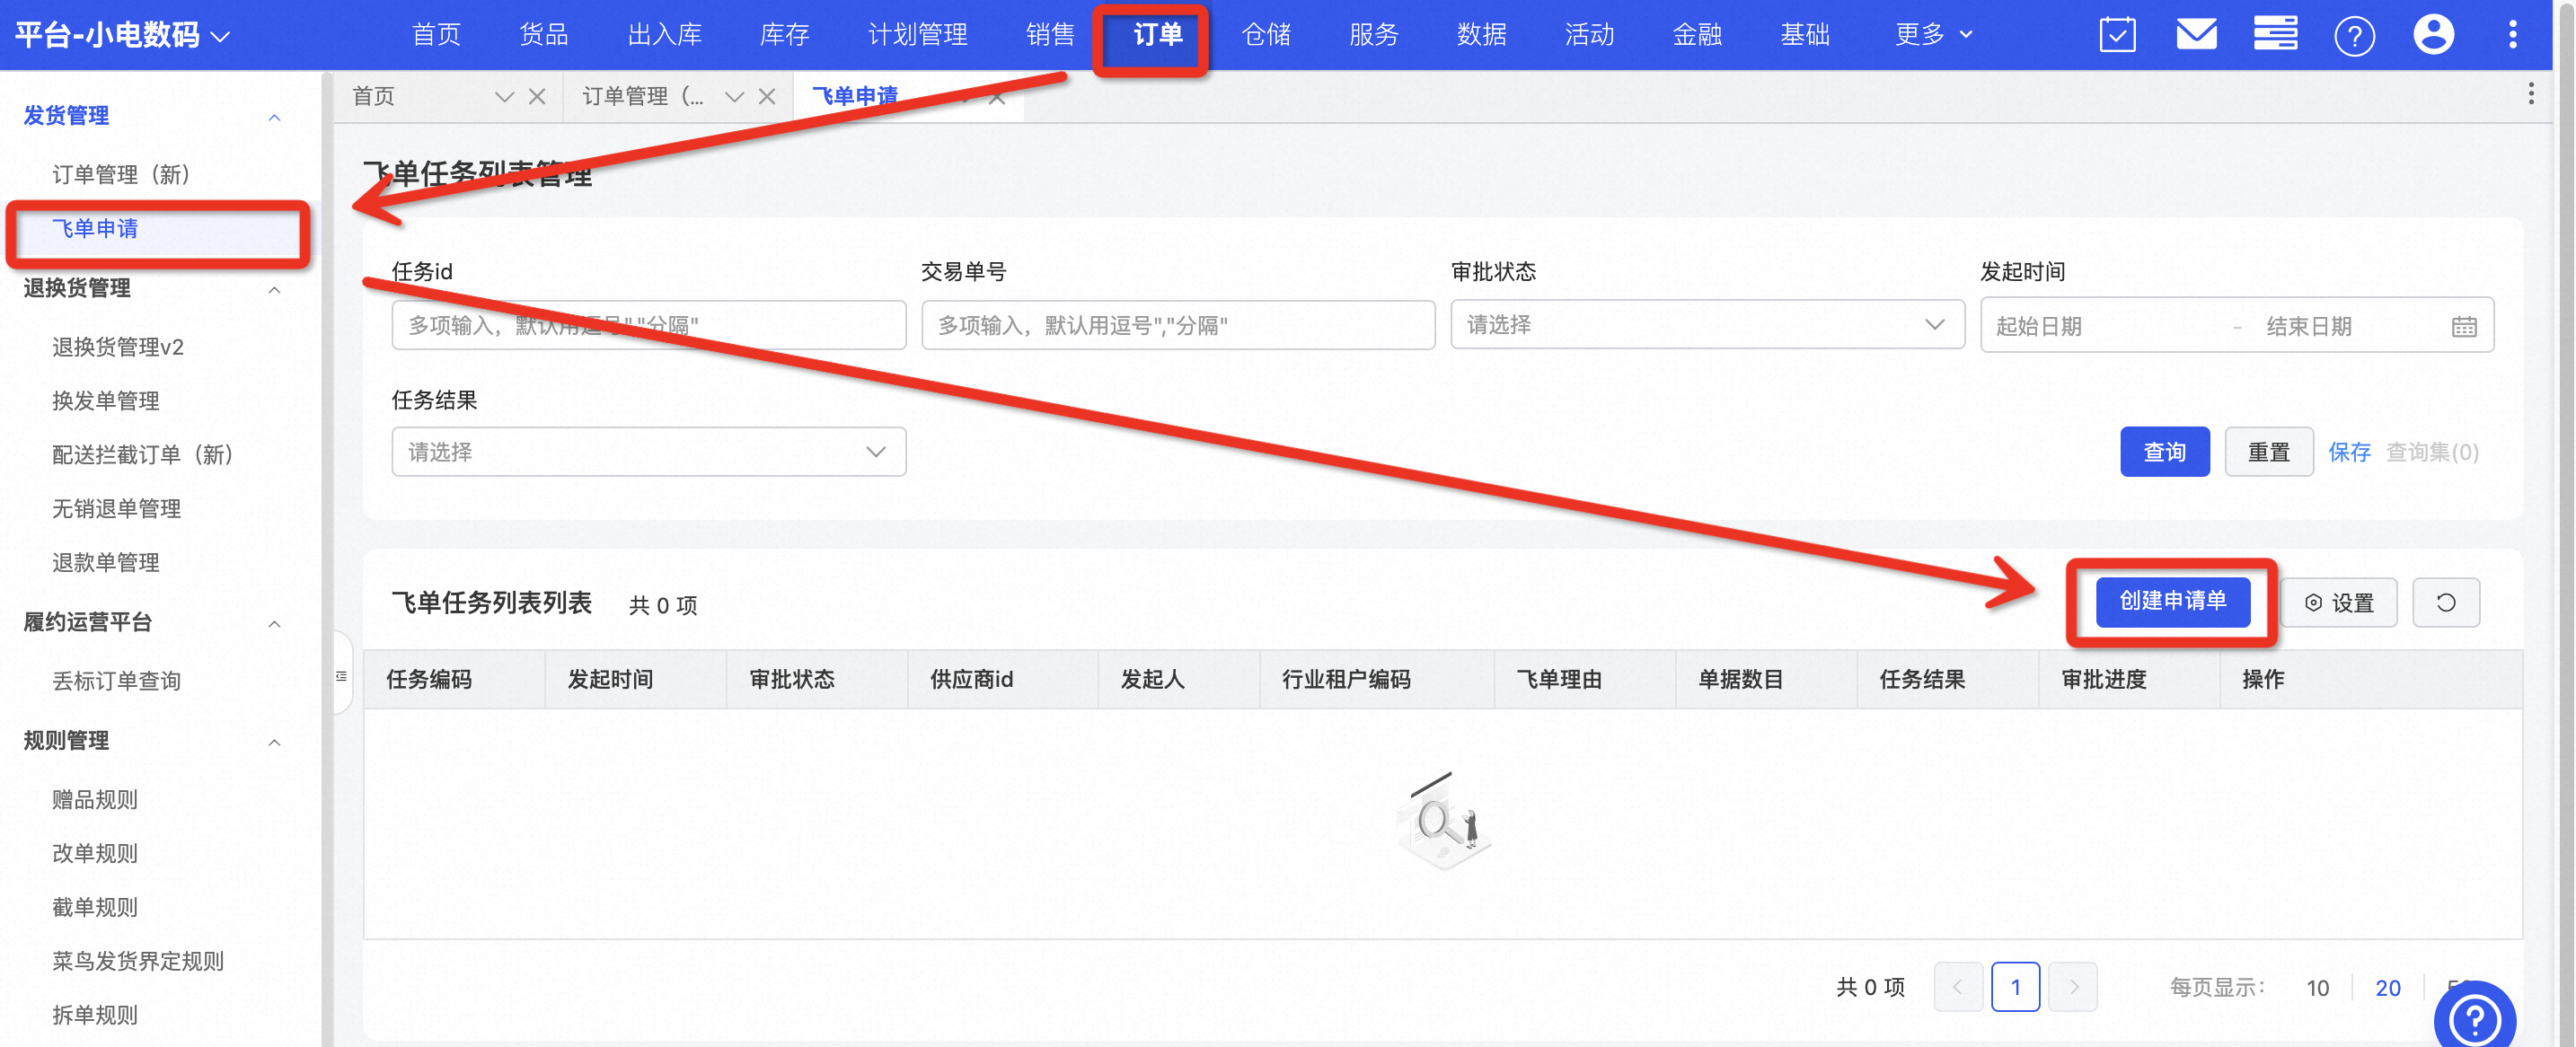
Task: Collapse the 规则管理 section
Action: point(274,741)
